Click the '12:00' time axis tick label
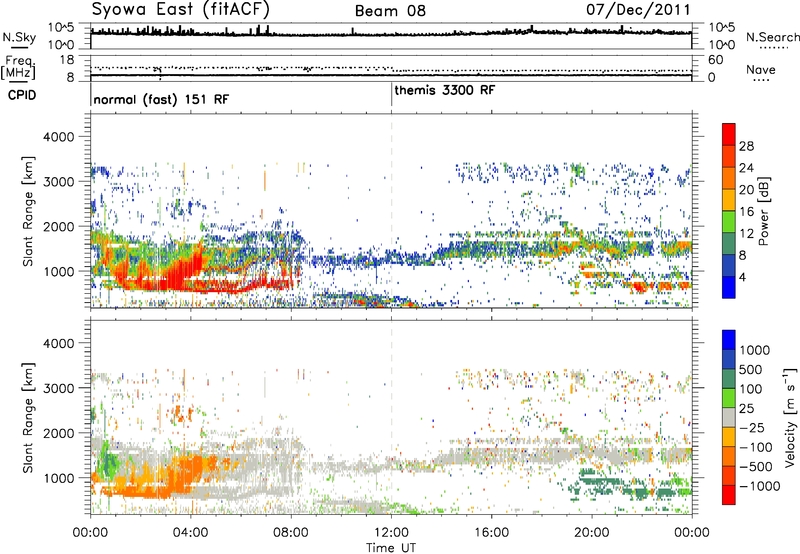Viewport: 800px width, 554px height. click(391, 533)
